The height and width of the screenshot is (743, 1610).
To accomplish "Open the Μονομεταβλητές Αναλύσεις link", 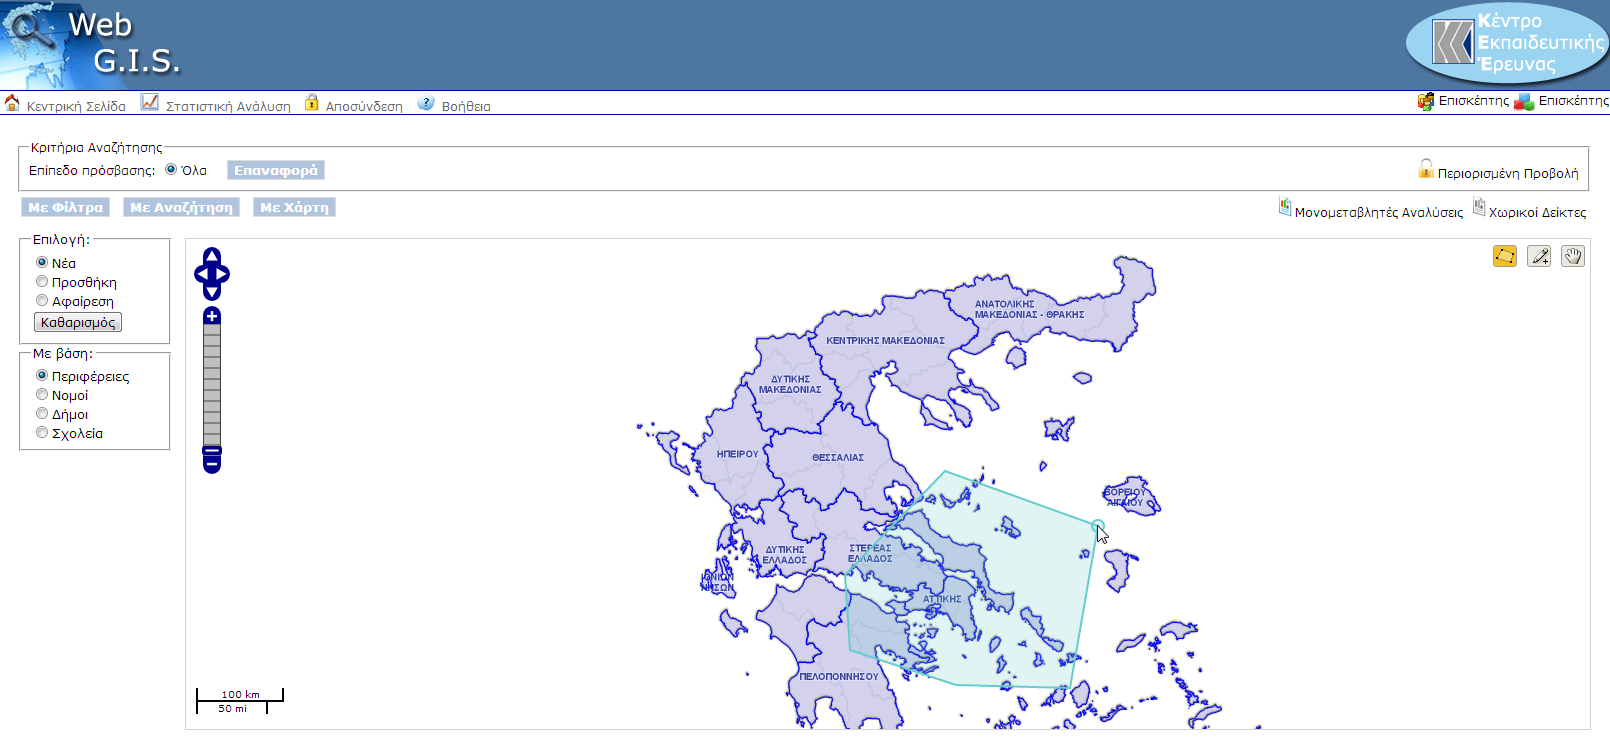I will 1379,212.
